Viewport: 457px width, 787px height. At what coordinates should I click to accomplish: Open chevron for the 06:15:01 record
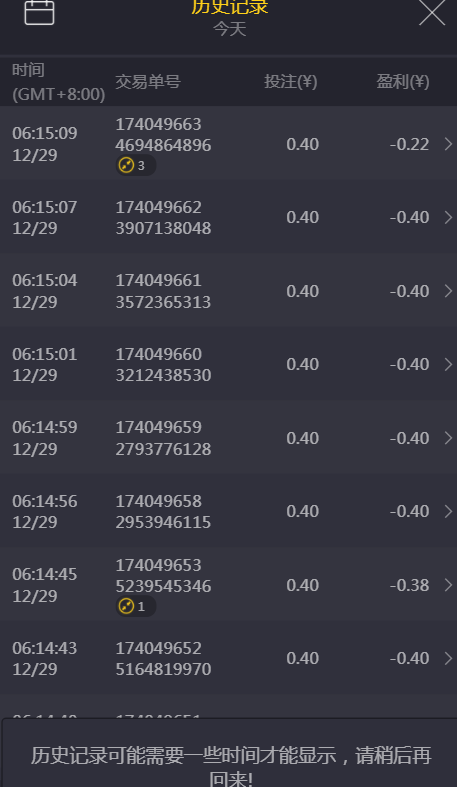448,364
